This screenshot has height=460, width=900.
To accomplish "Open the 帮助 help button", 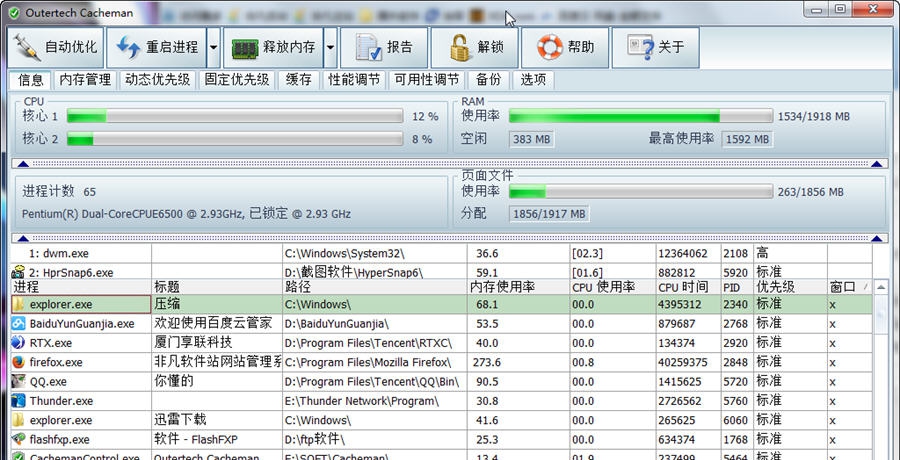I will (565, 48).
